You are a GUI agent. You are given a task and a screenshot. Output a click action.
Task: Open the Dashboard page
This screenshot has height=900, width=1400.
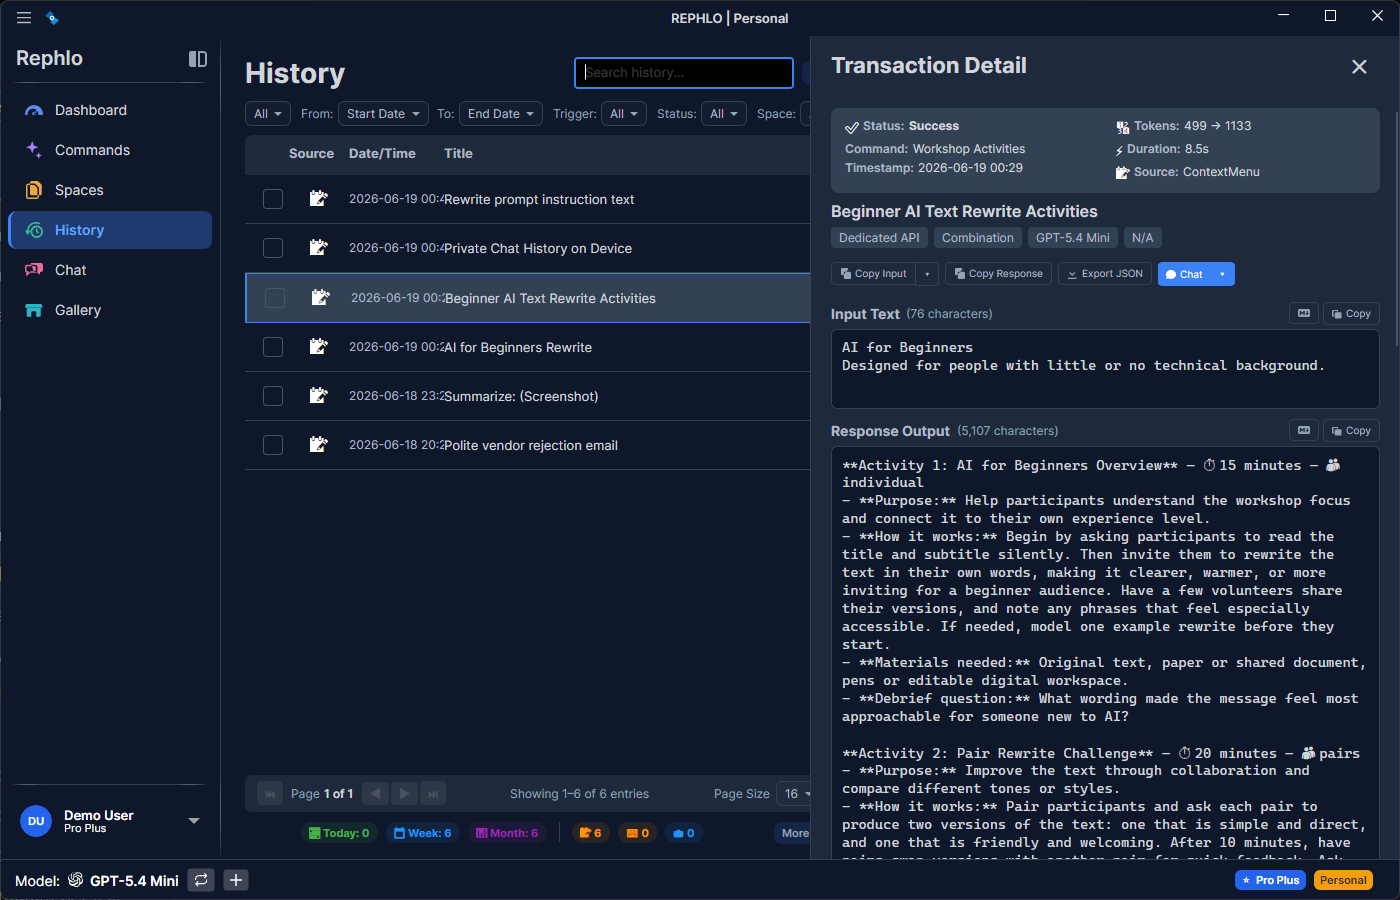pos(110,110)
